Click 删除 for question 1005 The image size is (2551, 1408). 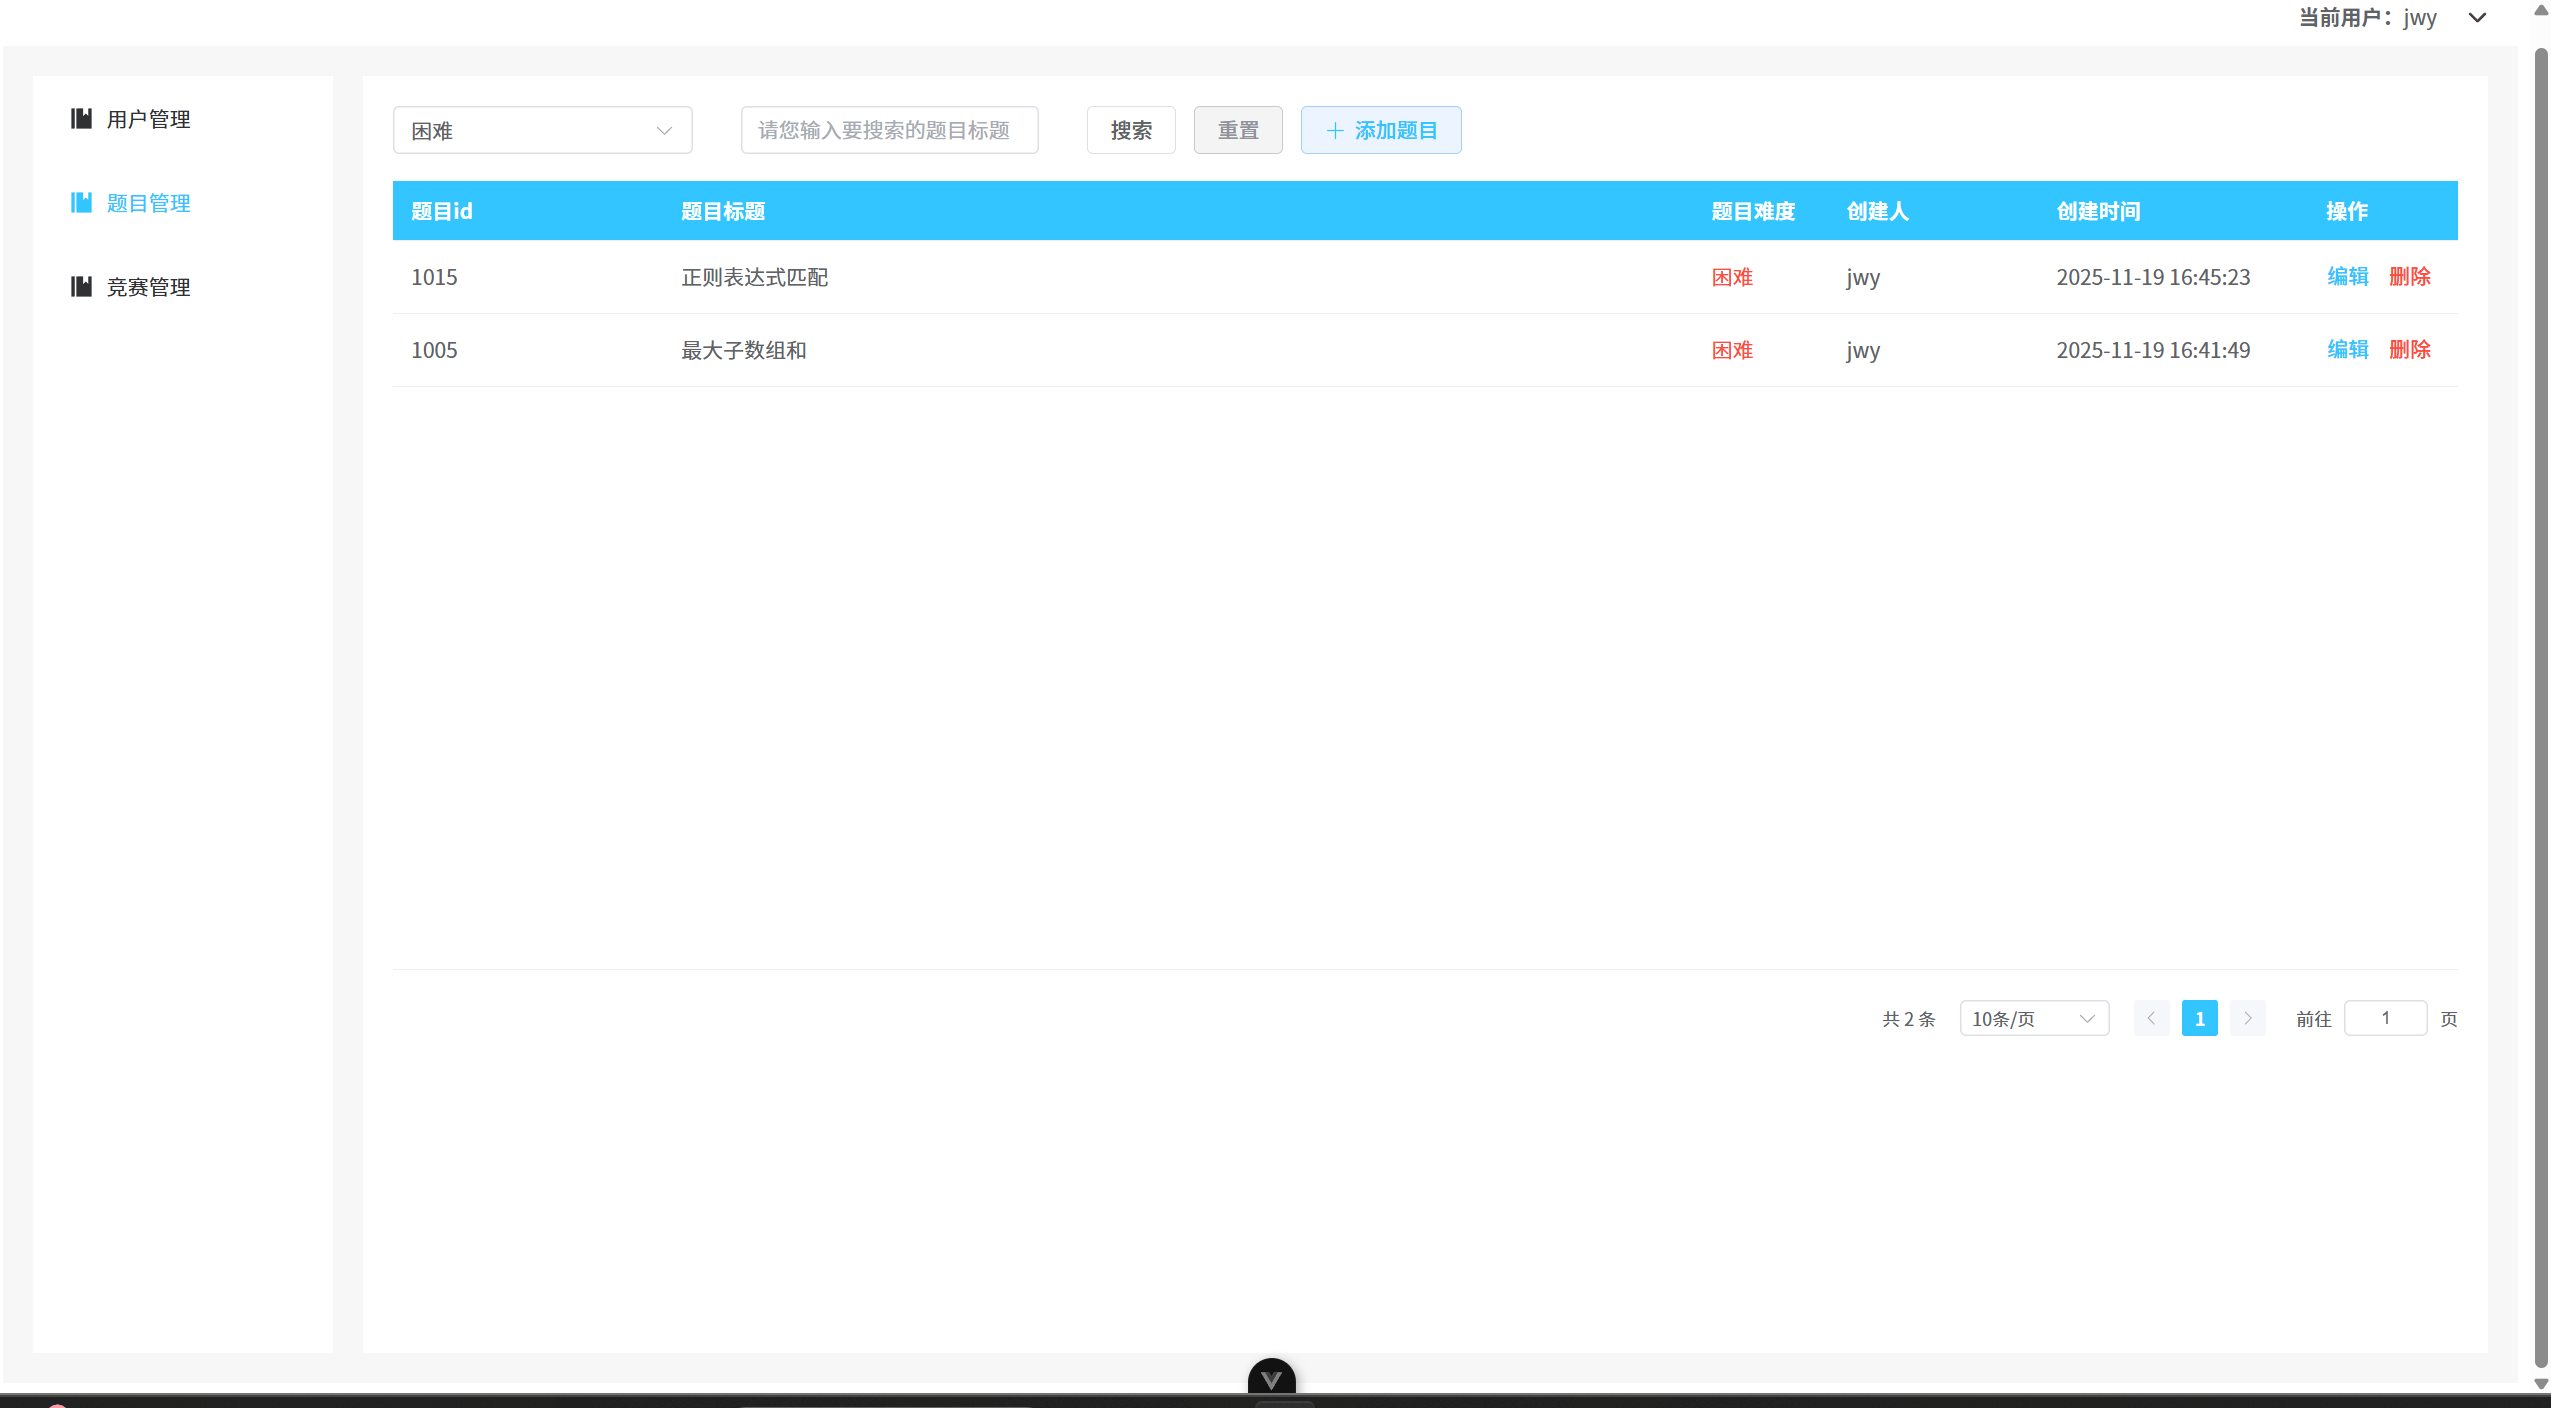click(x=2410, y=349)
